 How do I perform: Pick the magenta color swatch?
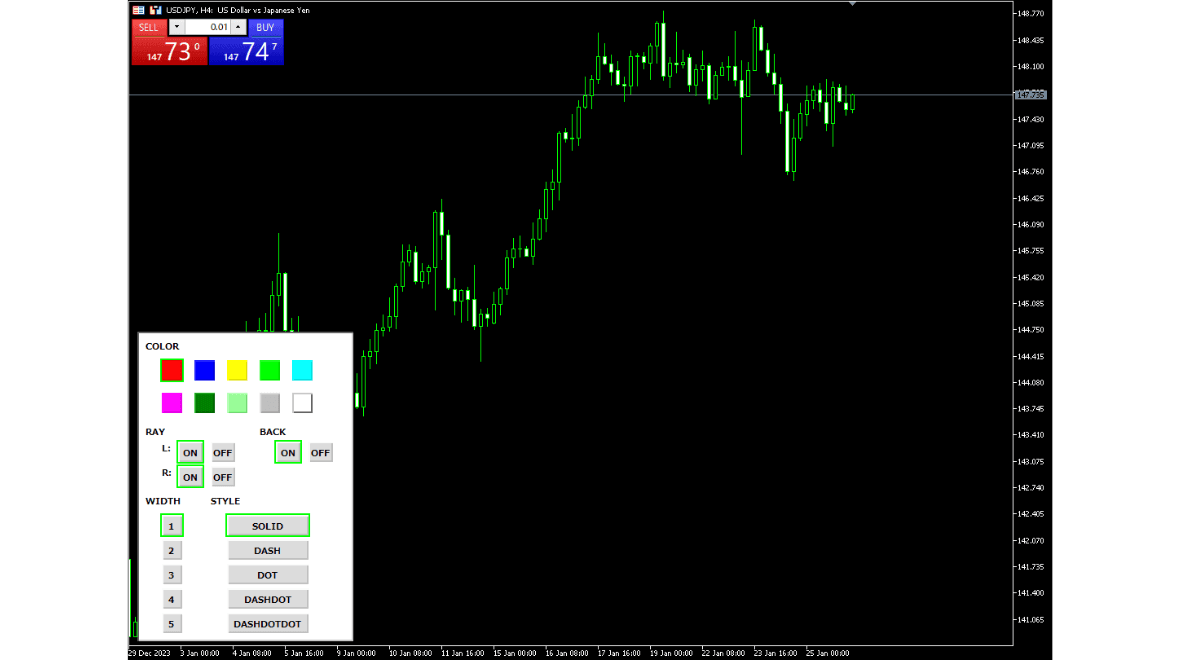(x=172, y=403)
